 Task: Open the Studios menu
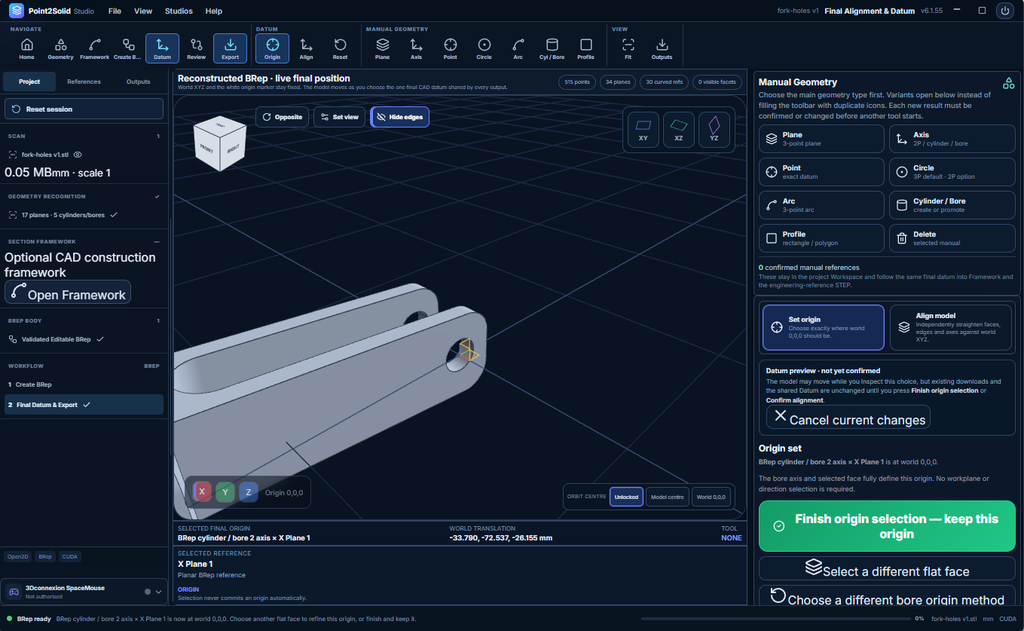178,11
